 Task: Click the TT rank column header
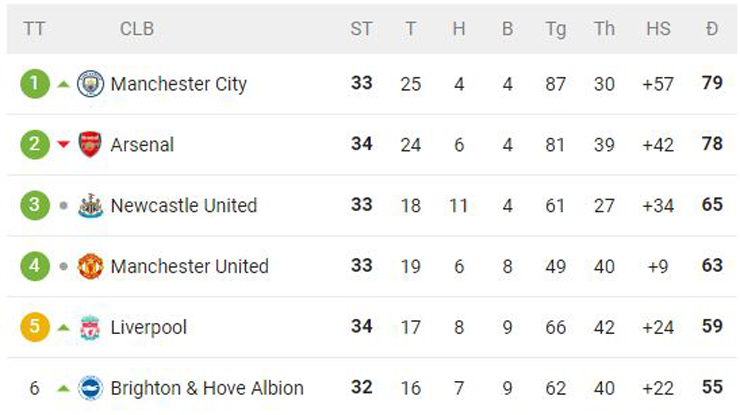(x=34, y=29)
